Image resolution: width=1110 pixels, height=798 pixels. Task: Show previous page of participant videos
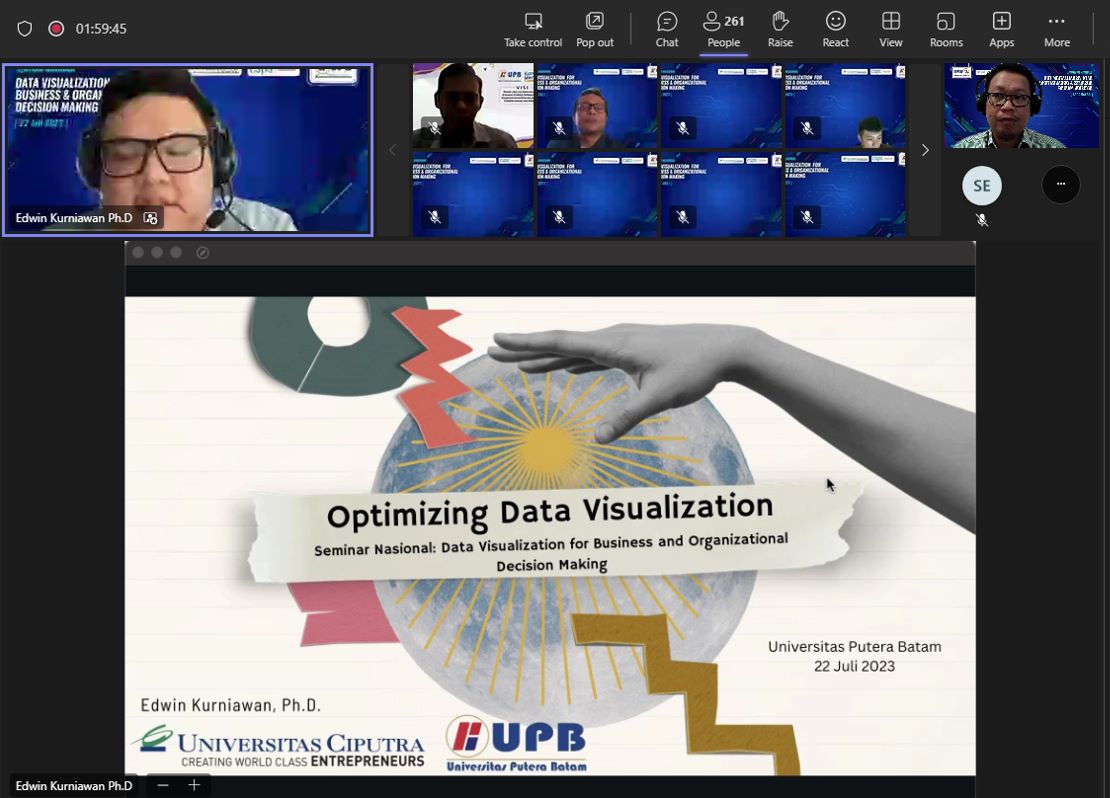tap(392, 150)
